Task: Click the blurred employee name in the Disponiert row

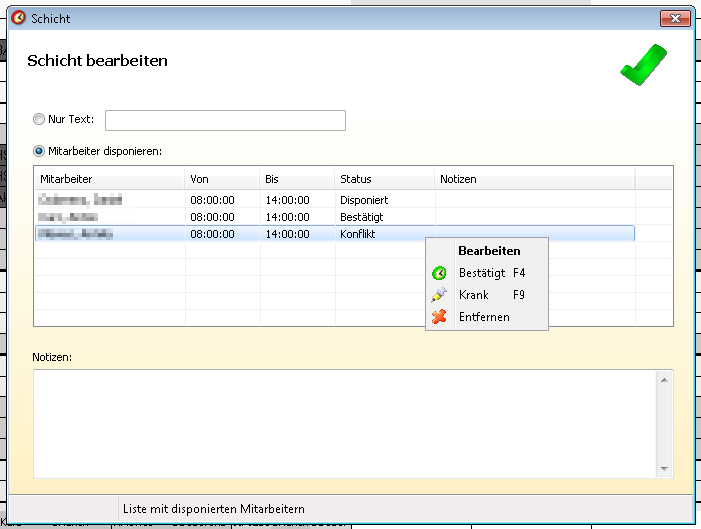Action: pyautogui.click(x=80, y=199)
